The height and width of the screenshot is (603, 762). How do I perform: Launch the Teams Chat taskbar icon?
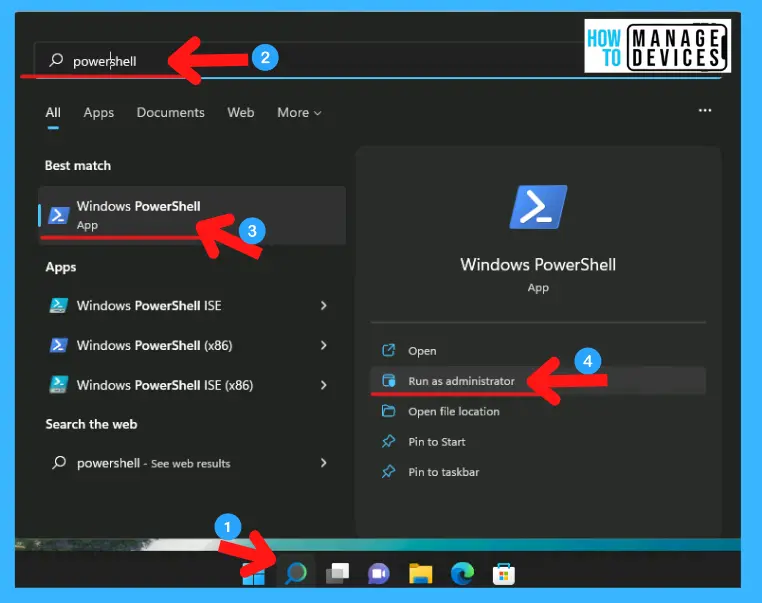[379, 574]
